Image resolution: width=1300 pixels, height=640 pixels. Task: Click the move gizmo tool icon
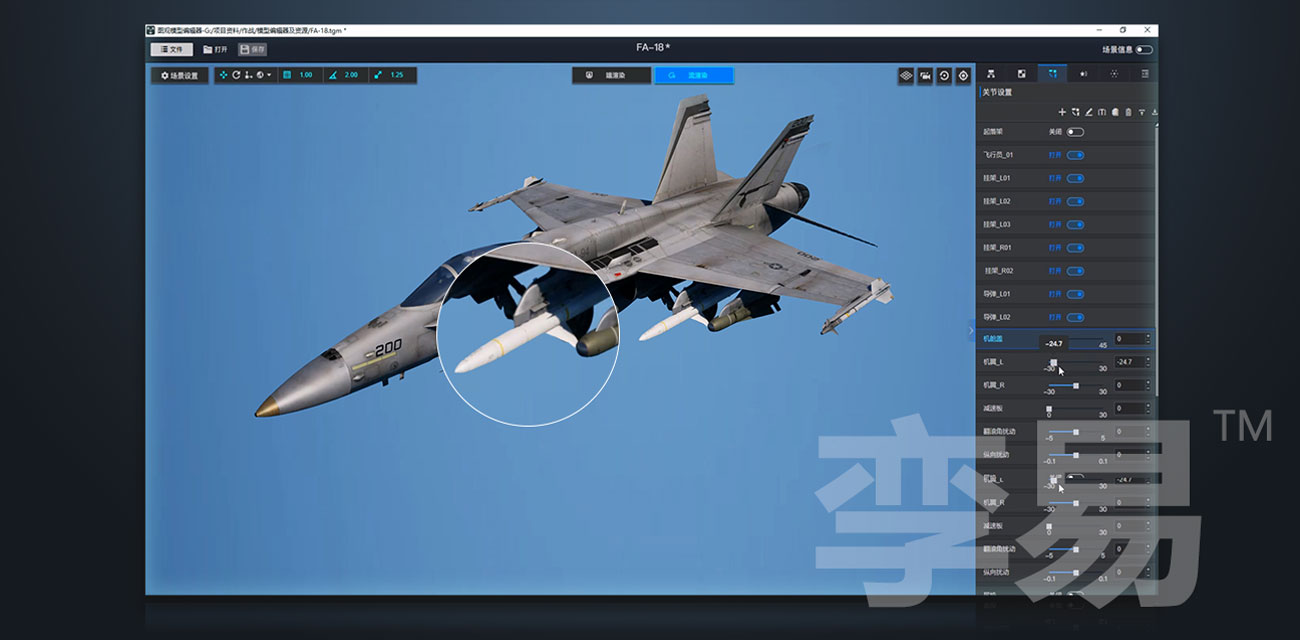(x=223, y=75)
